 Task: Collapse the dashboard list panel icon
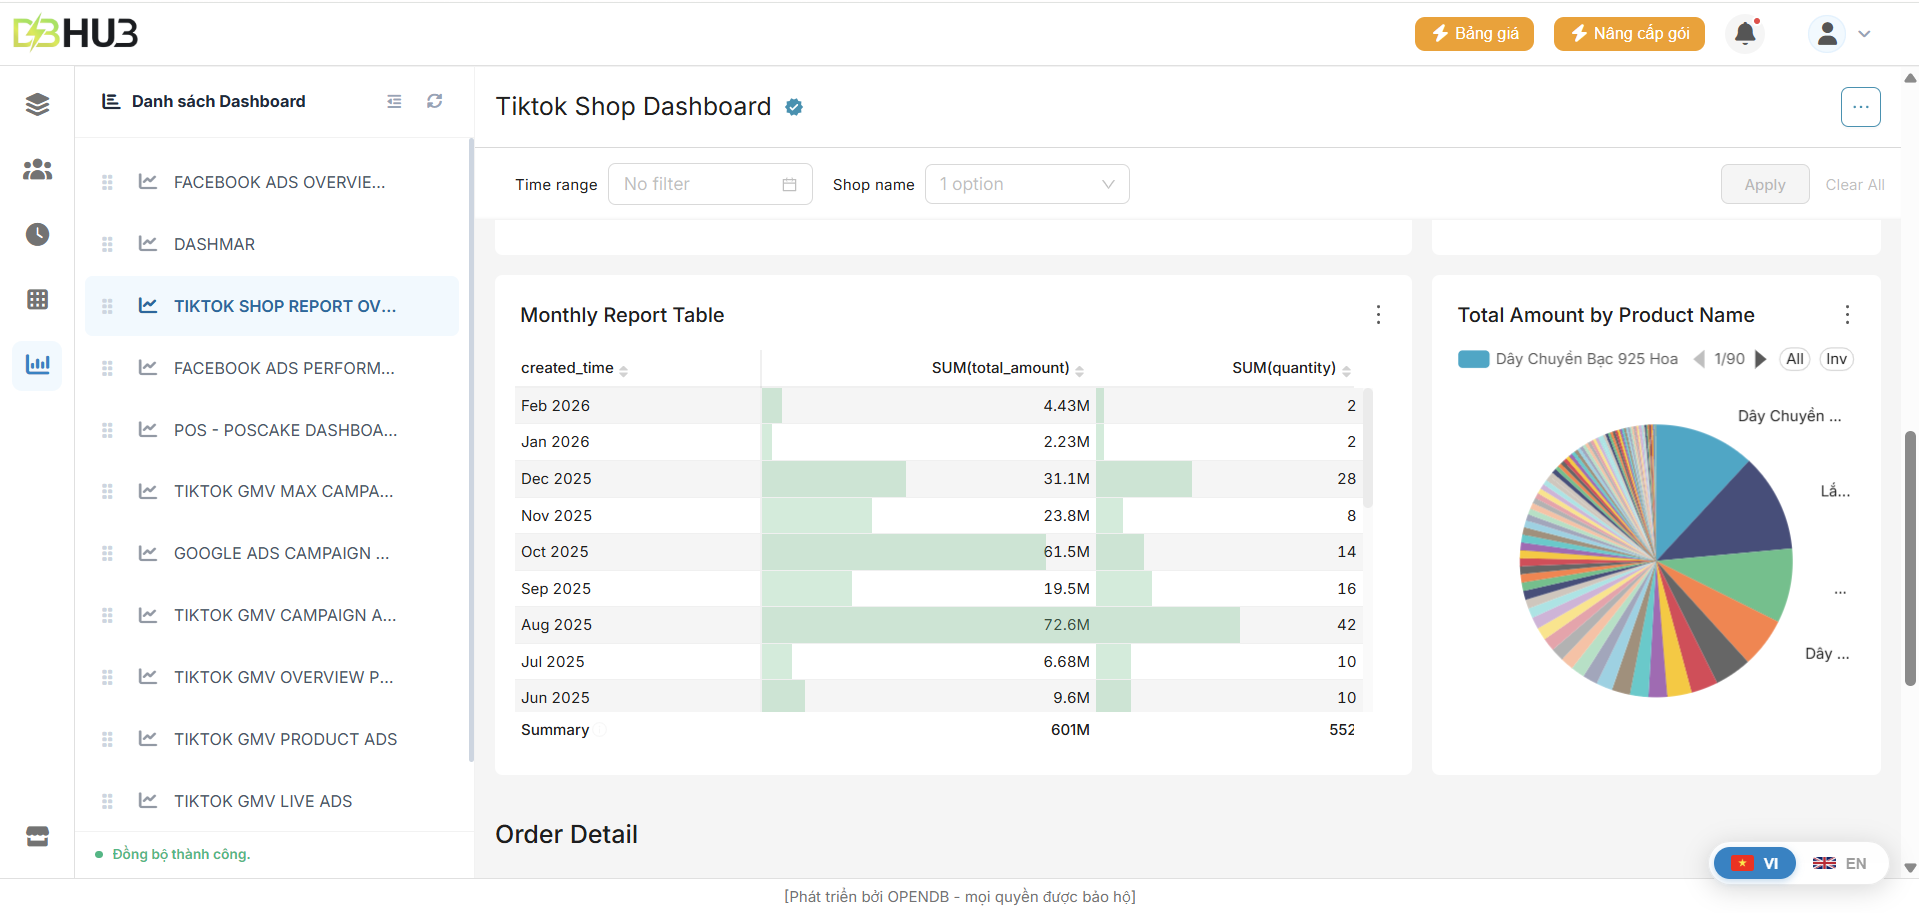click(394, 101)
